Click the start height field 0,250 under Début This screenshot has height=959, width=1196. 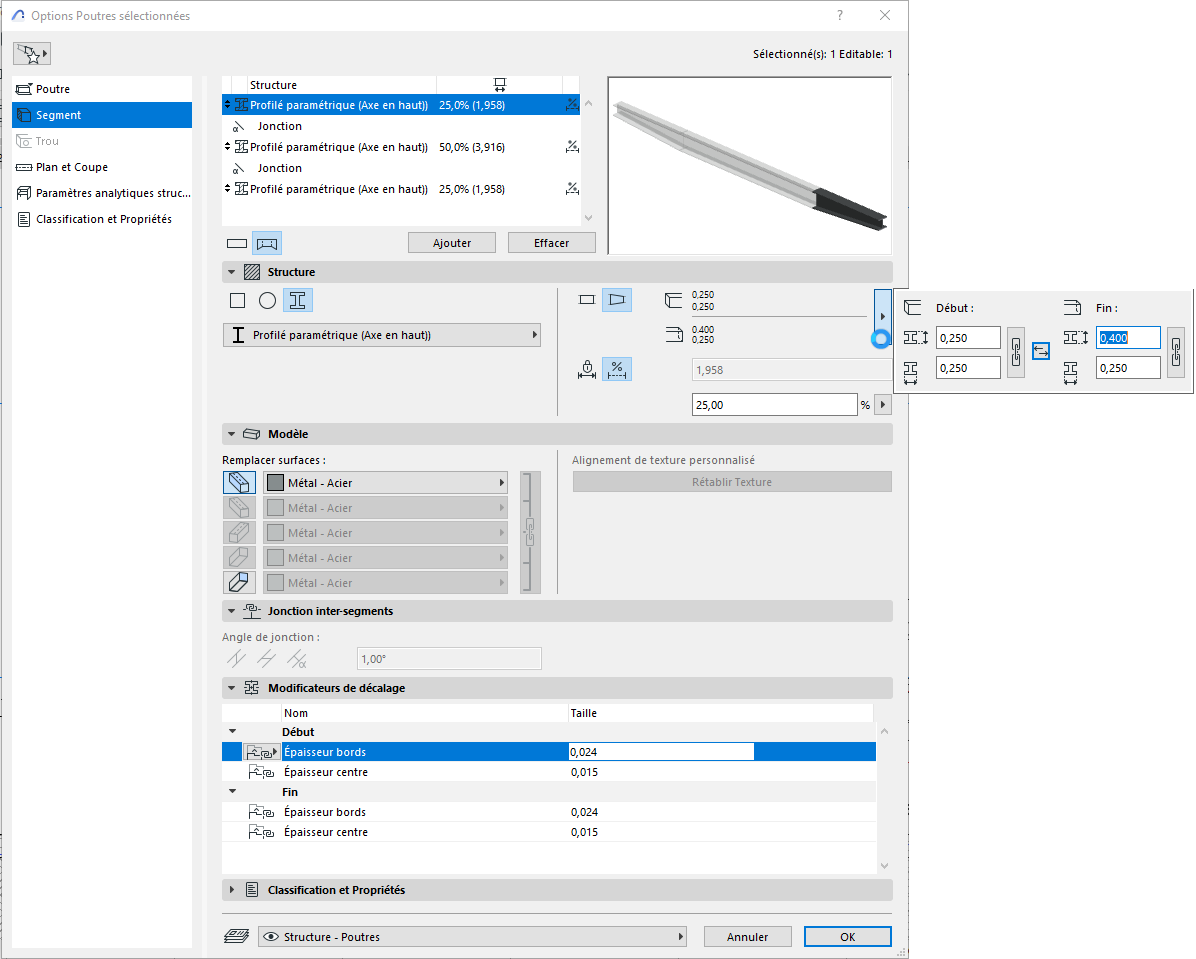point(968,338)
